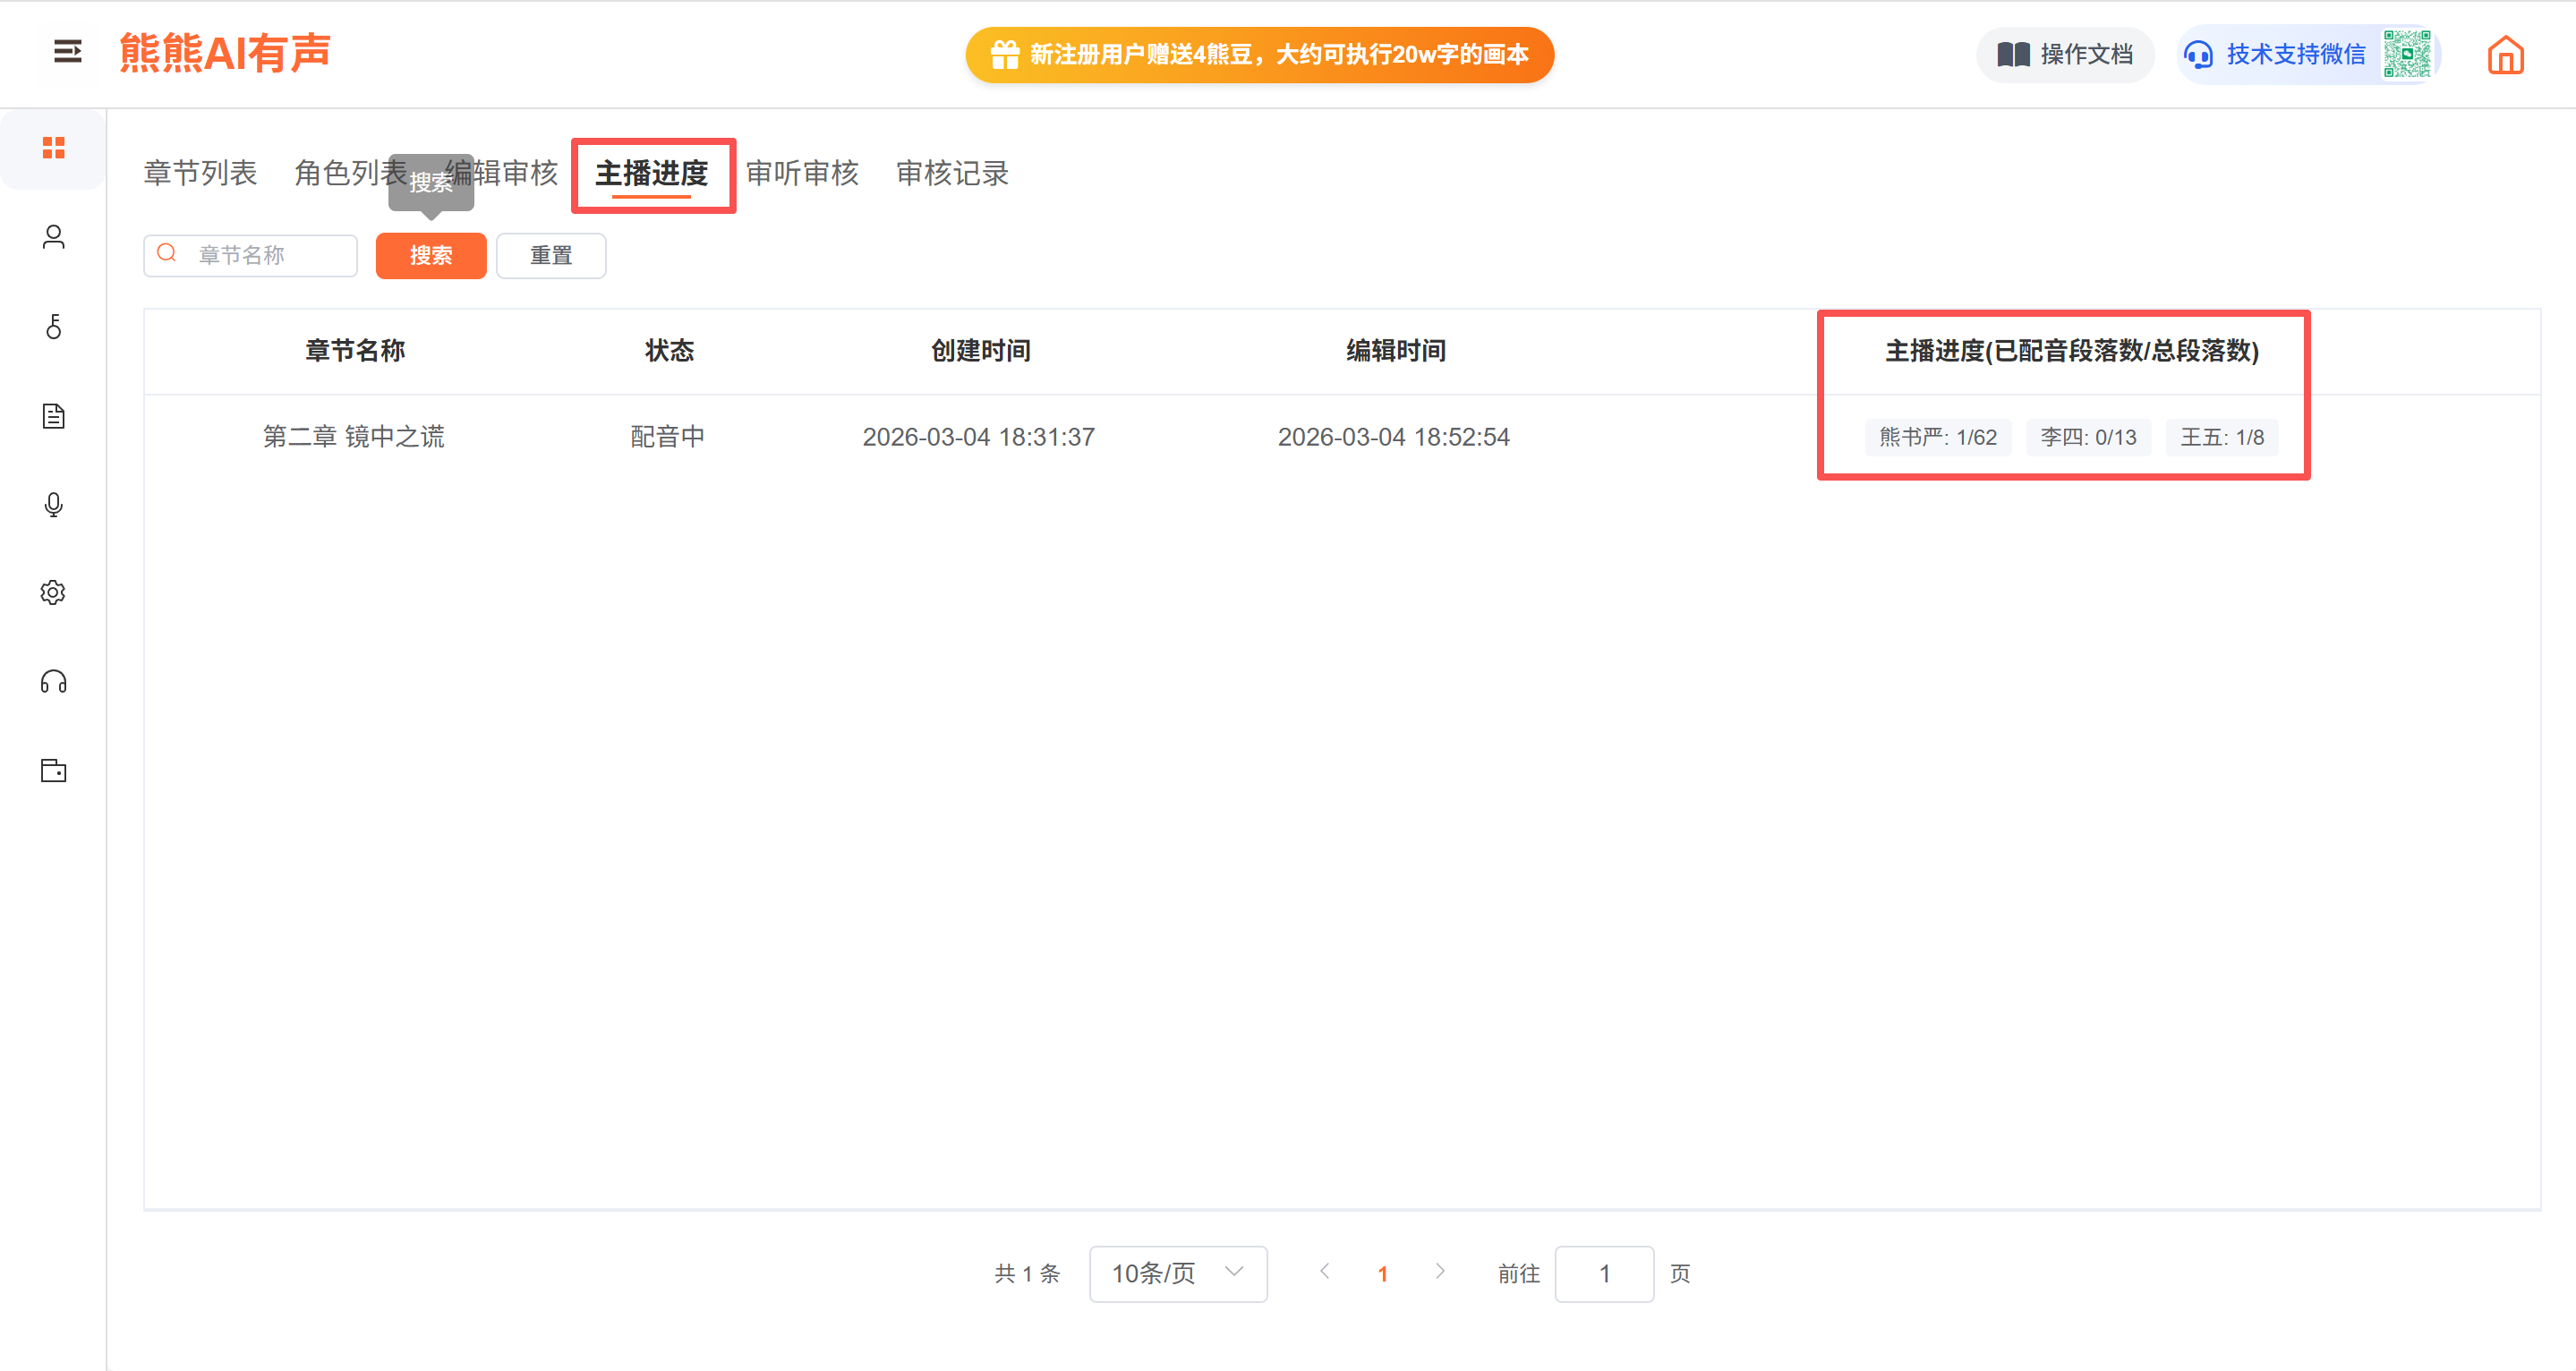Click the headphones sidebar icon
This screenshot has height=1371, width=2576.
[53, 682]
